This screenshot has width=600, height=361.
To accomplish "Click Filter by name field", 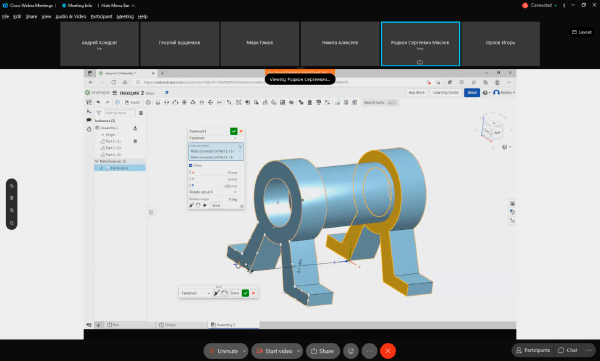I will pos(119,113).
